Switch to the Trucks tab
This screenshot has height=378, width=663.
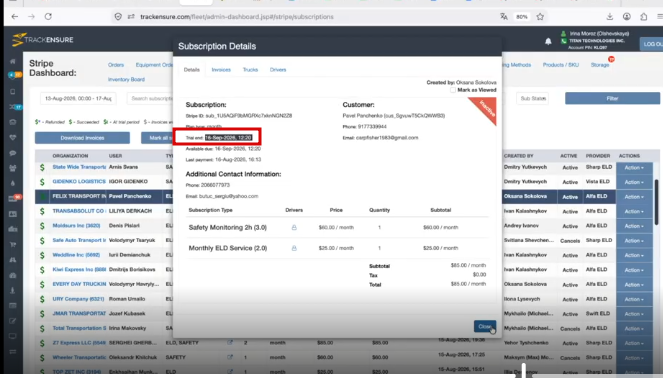click(250, 70)
